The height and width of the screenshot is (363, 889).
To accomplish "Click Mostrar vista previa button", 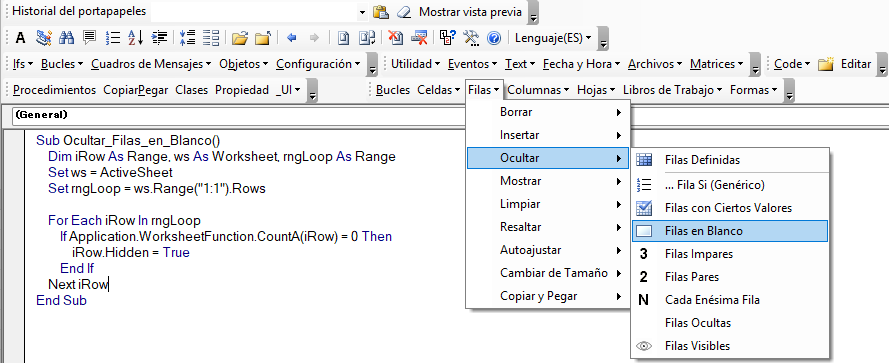I will click(471, 11).
